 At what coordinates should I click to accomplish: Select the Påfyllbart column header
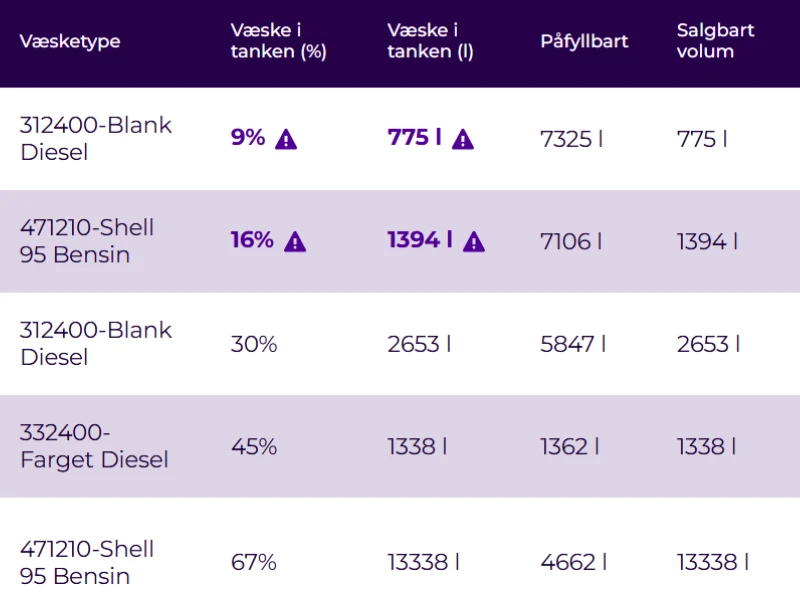[584, 41]
